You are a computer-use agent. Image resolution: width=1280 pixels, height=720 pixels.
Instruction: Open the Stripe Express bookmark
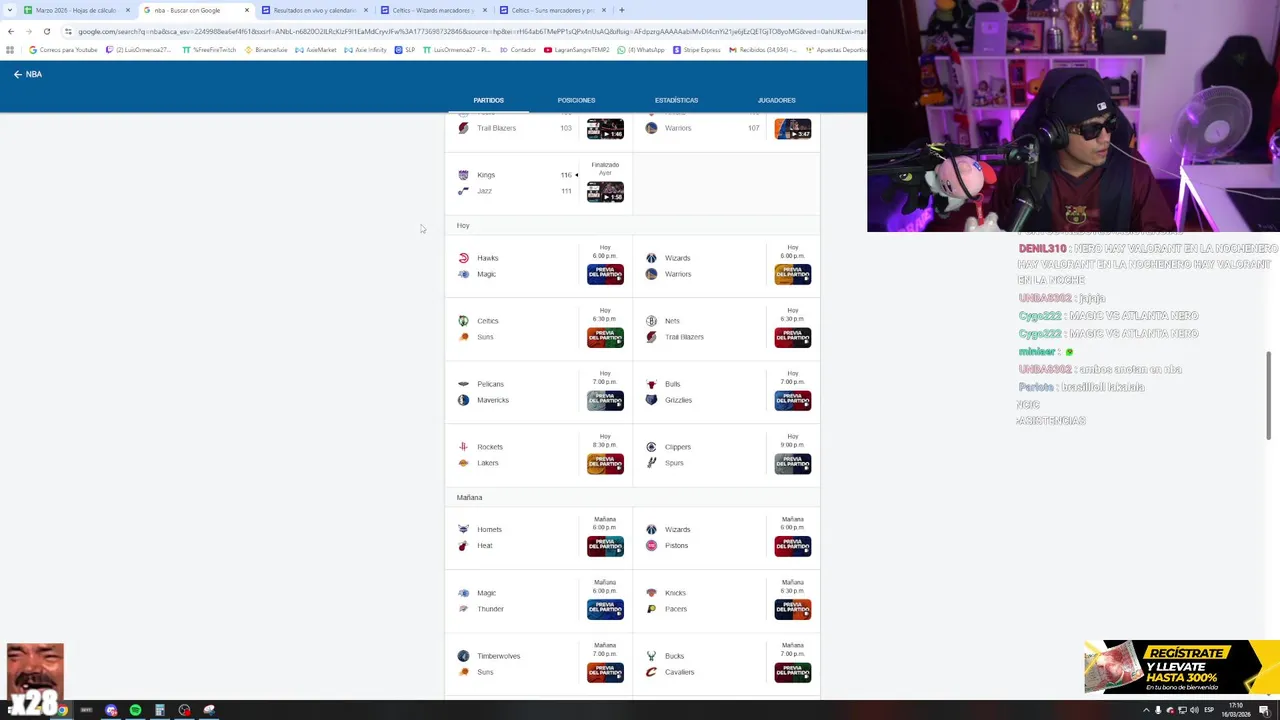click(697, 49)
